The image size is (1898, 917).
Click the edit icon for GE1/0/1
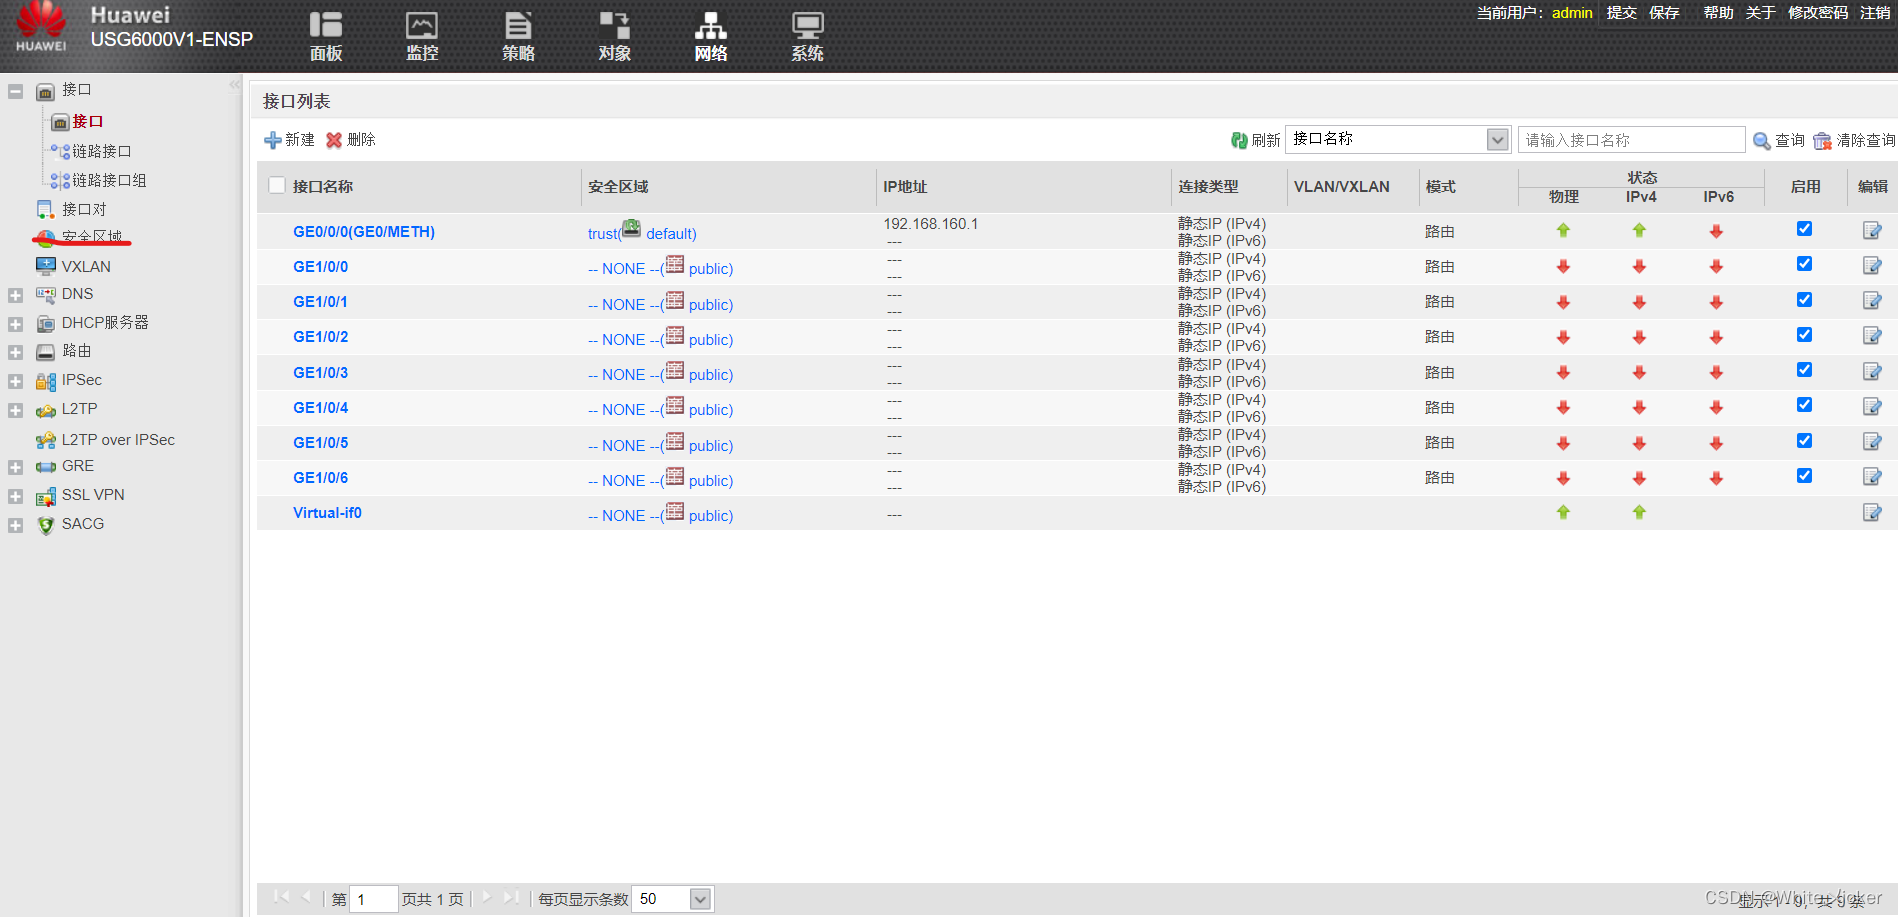pos(1872,301)
